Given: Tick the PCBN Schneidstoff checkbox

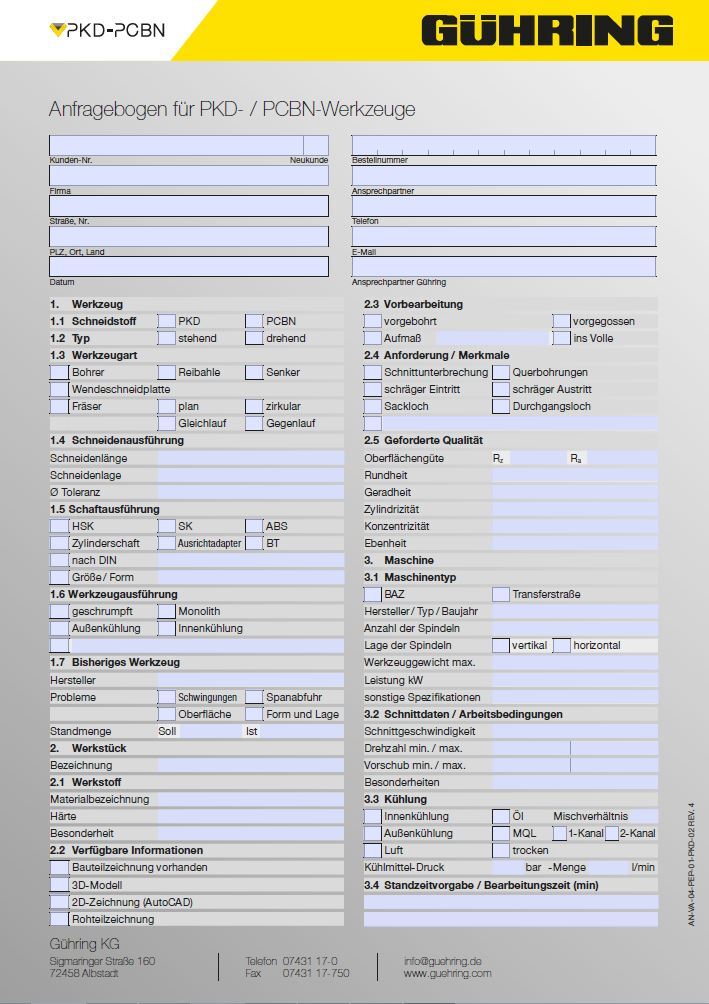Looking at the screenshot, I should (254, 321).
